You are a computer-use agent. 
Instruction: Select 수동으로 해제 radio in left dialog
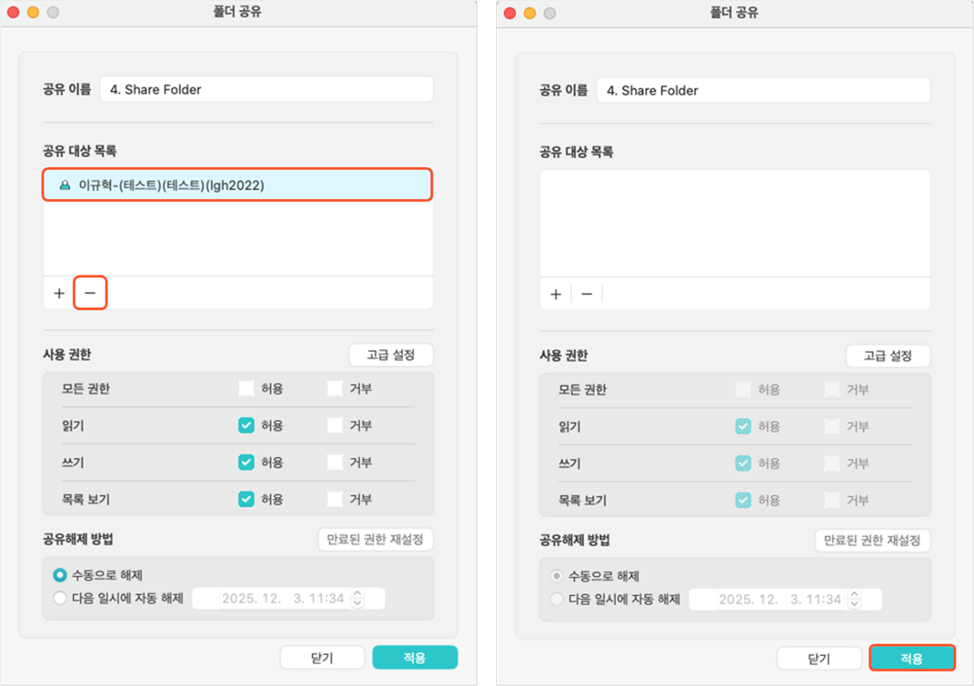(x=60, y=575)
